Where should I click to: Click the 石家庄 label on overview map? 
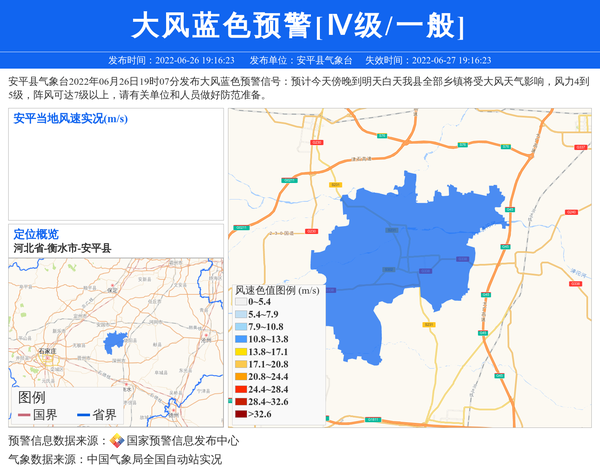click(47, 351)
